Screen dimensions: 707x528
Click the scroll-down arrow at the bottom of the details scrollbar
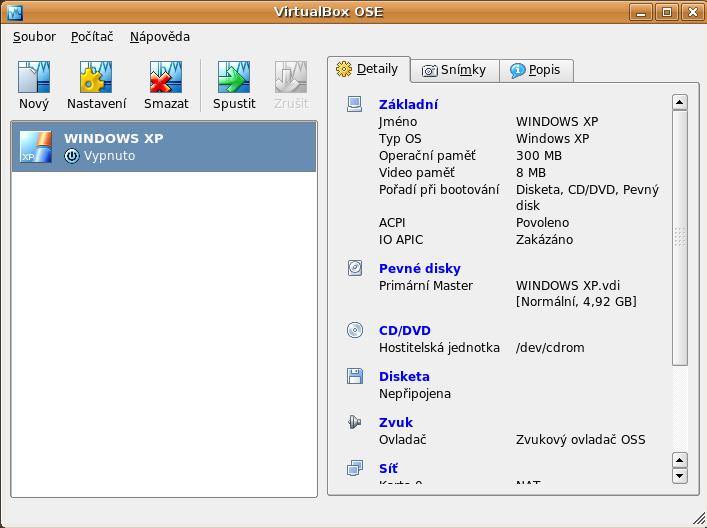pyautogui.click(x=679, y=476)
